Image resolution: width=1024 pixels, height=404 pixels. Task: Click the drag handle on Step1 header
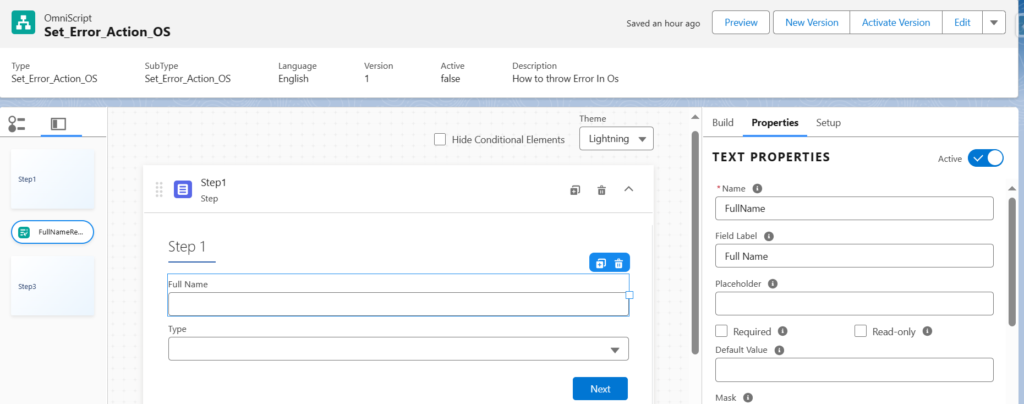pyautogui.click(x=159, y=189)
